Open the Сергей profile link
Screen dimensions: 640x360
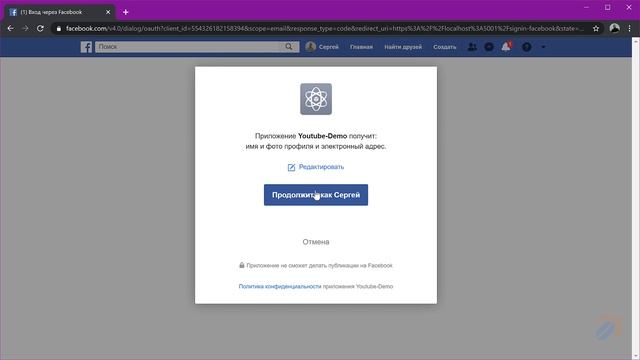(328, 47)
